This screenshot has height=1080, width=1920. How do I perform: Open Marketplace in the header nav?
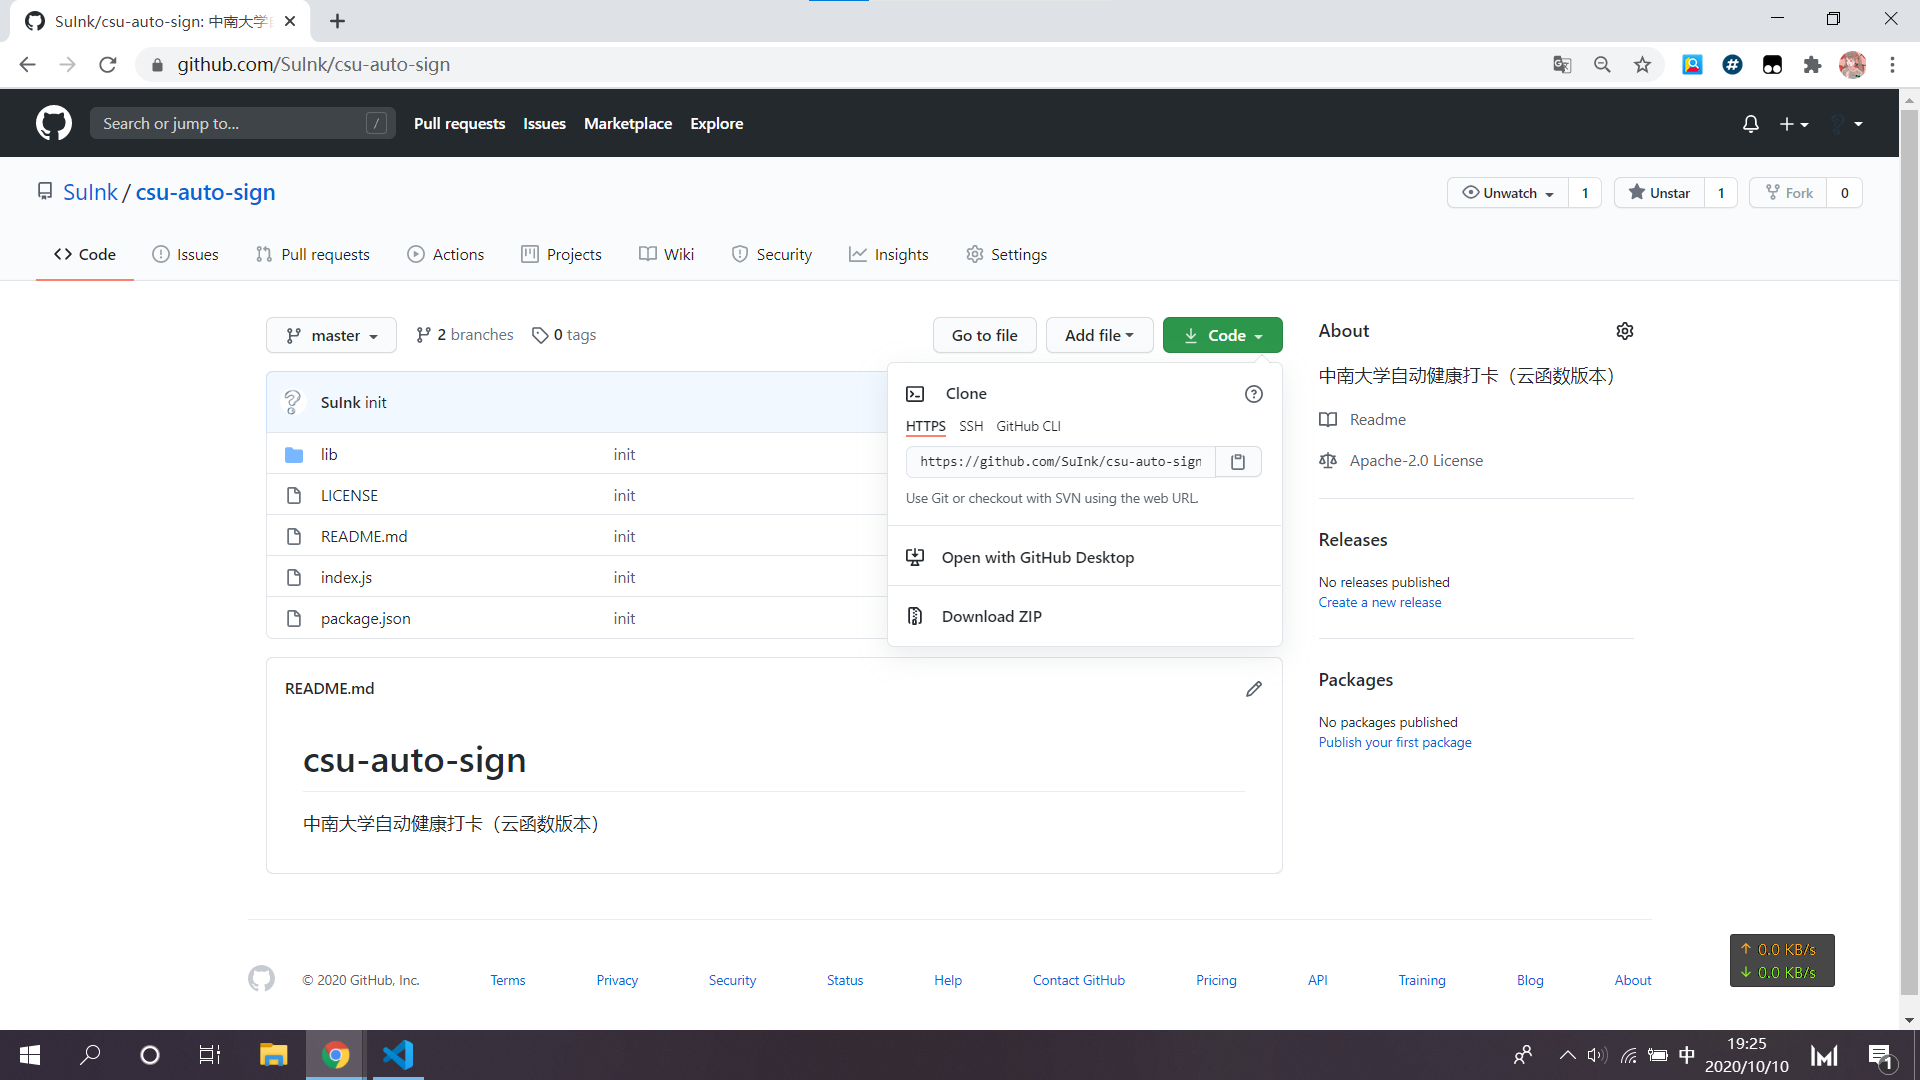[628, 124]
